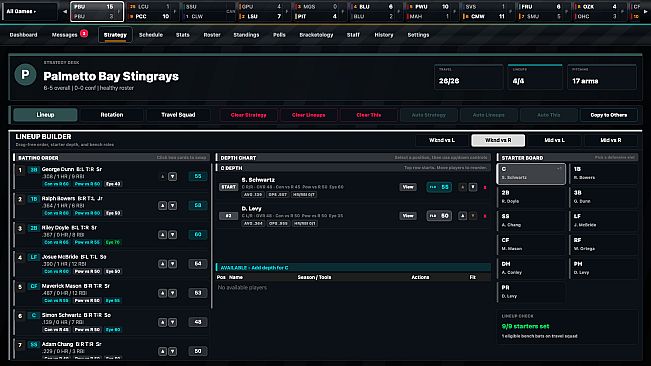Click the Clear Lineups button
Viewport: 651px width, 366px height.
click(308, 115)
